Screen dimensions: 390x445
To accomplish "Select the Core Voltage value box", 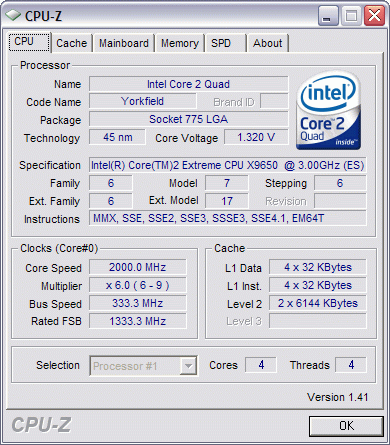I will (x=256, y=137).
